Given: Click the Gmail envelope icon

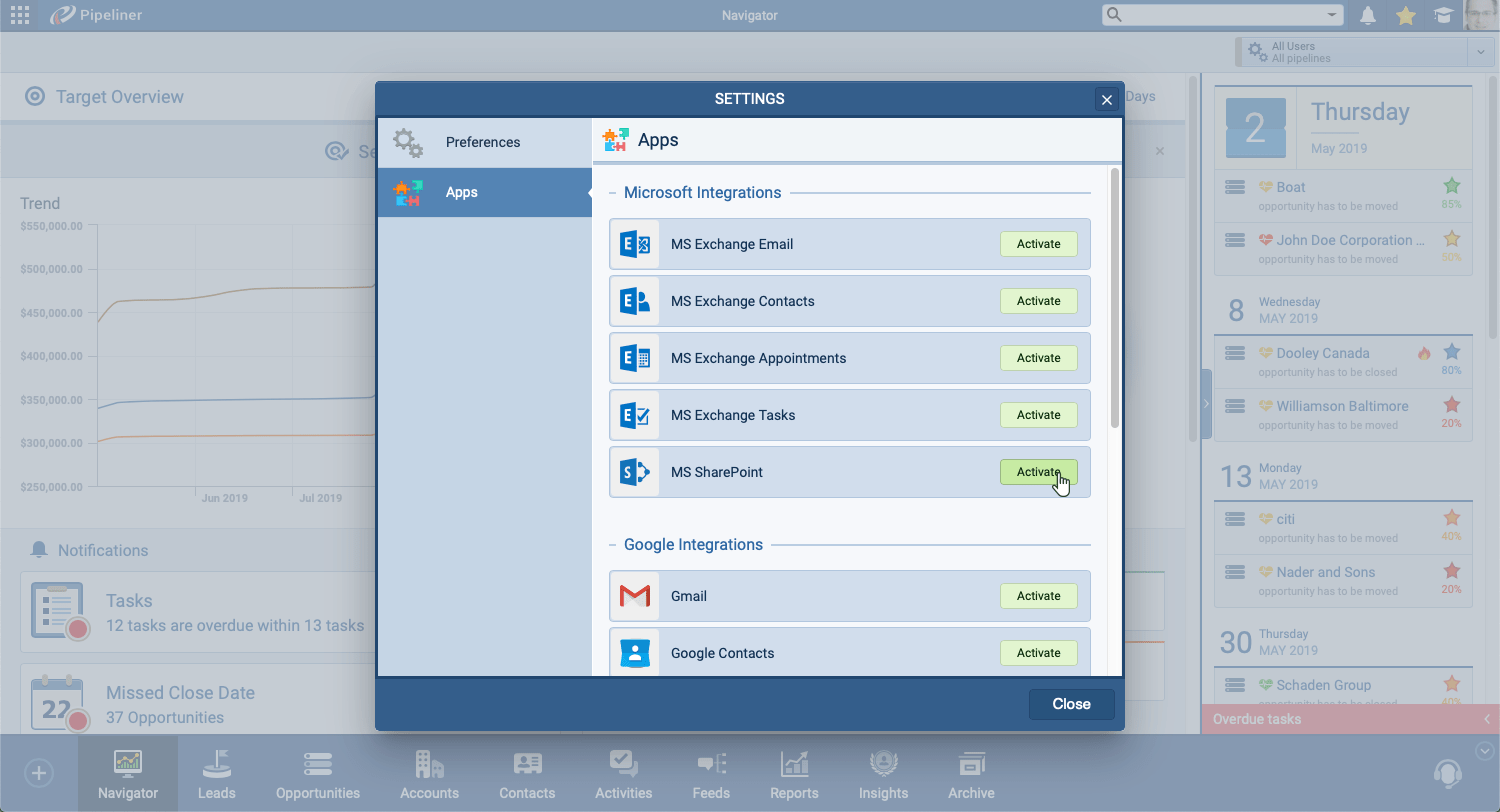Looking at the screenshot, I should pyautogui.click(x=635, y=596).
